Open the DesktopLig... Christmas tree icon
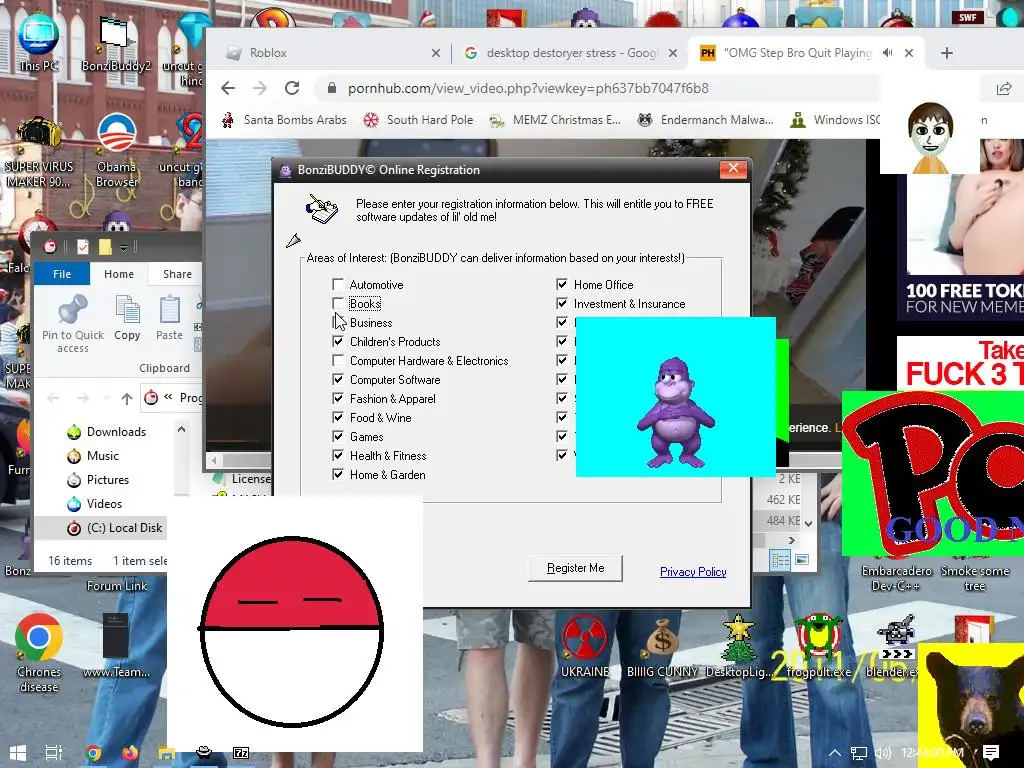 739,645
